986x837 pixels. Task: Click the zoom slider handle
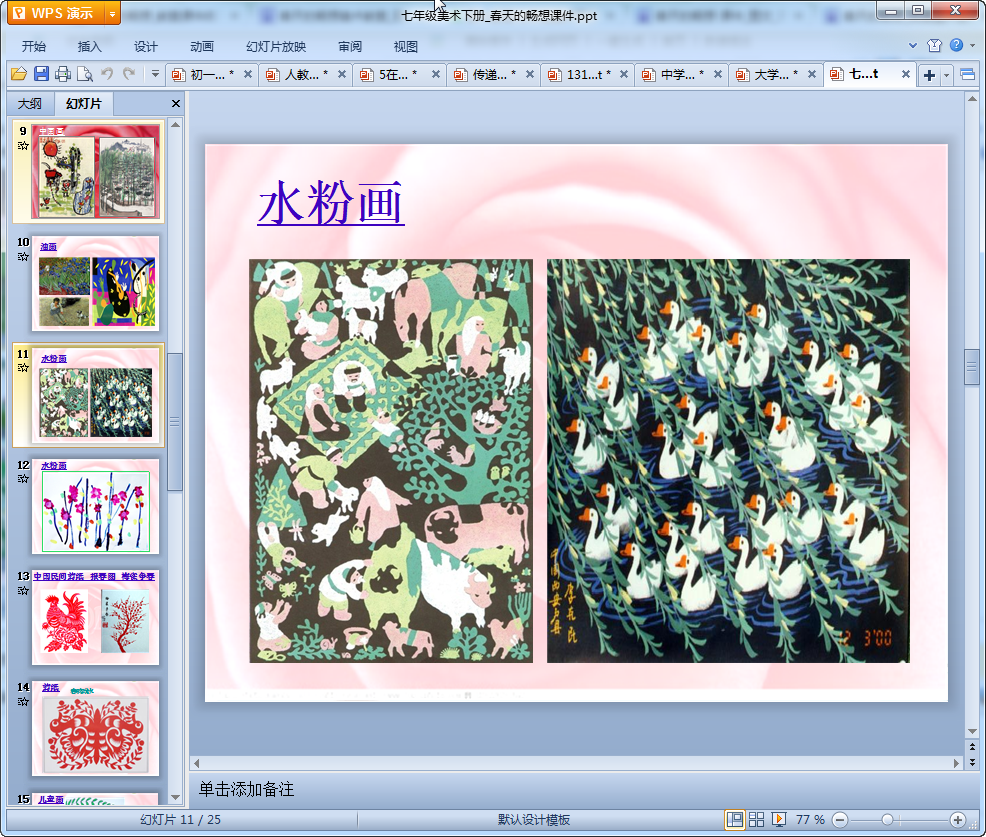pyautogui.click(x=887, y=820)
